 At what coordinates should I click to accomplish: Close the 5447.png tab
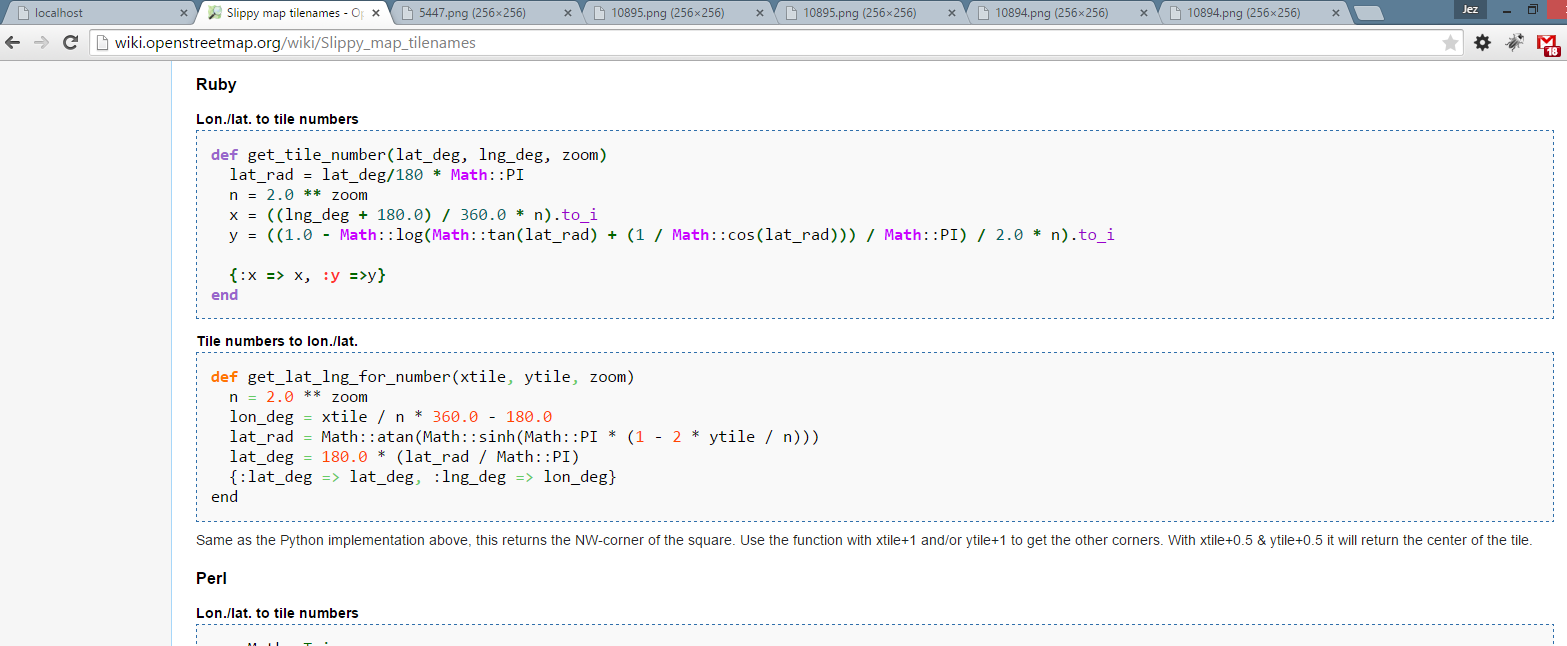tap(568, 13)
